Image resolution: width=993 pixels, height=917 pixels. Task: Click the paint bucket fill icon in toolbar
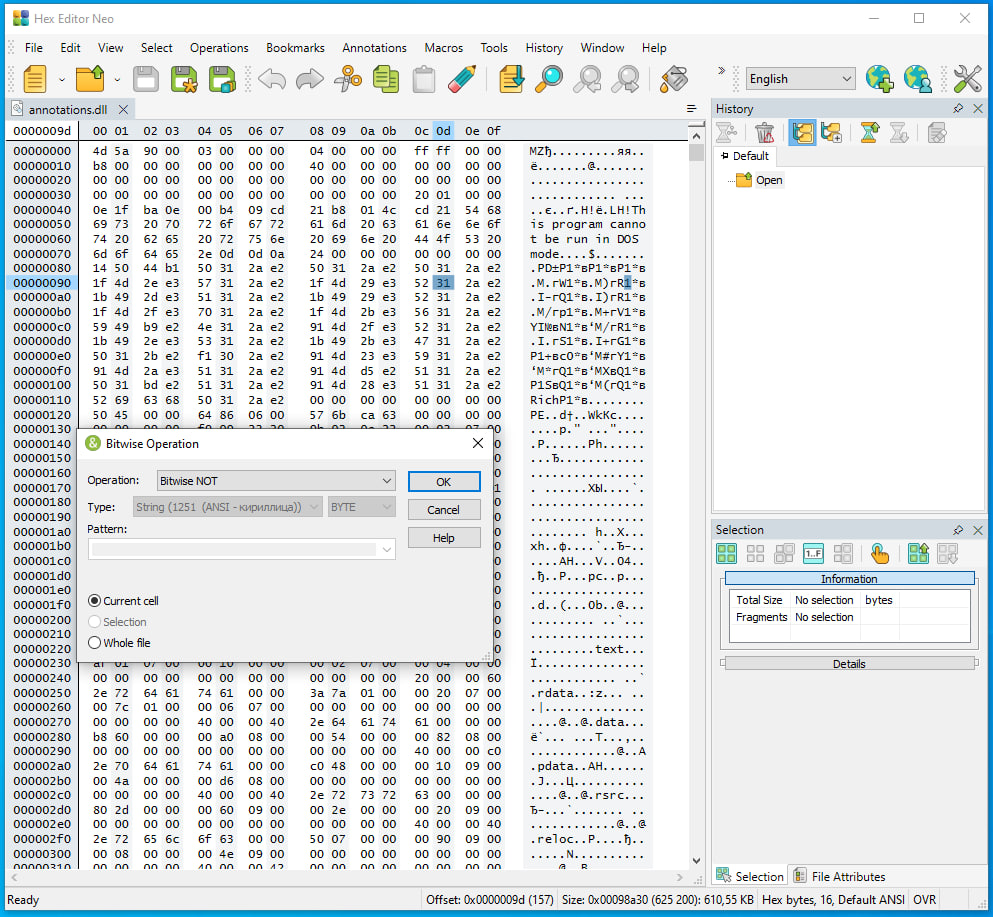tap(675, 79)
